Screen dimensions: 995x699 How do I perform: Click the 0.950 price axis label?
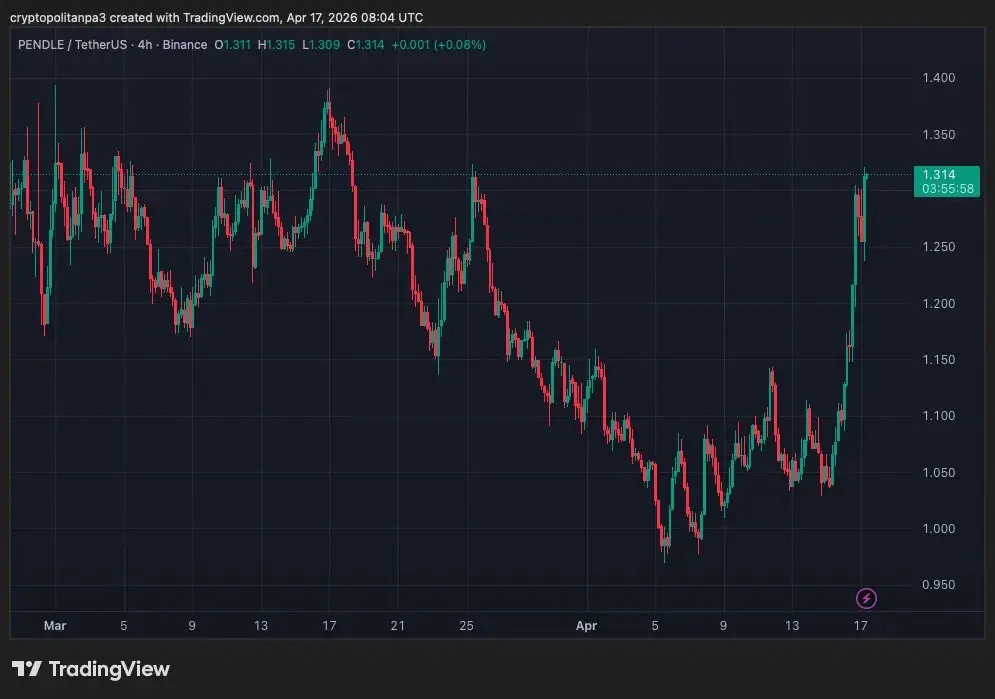(x=938, y=585)
